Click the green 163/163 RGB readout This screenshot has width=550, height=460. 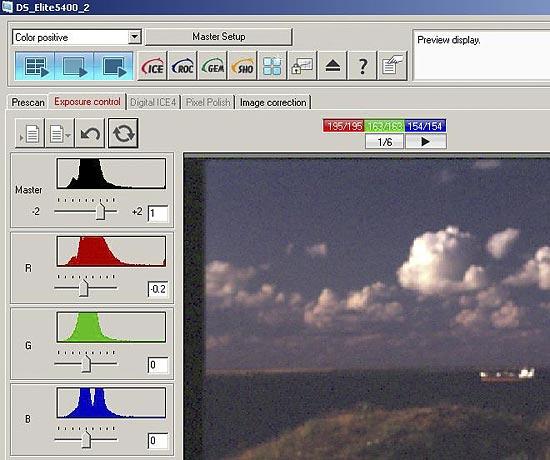(x=384, y=126)
